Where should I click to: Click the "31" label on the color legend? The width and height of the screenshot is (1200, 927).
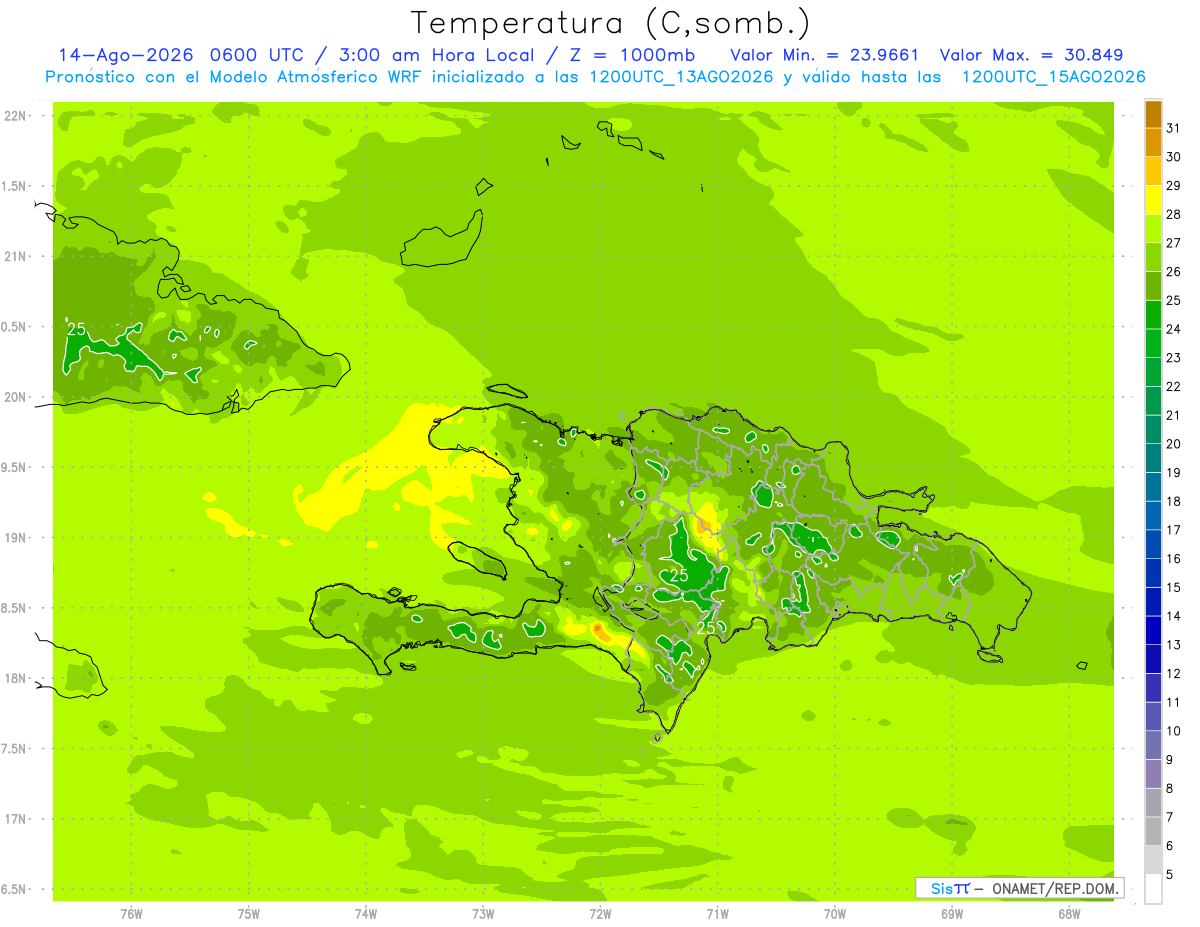1173,128
